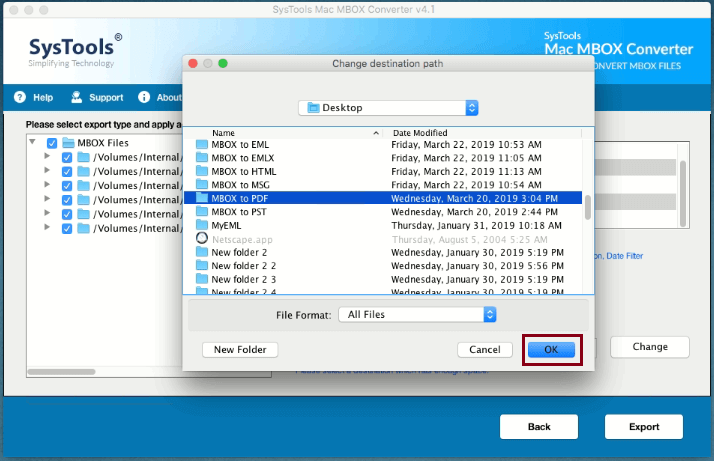The image size is (714, 461).
Task: Click the Export button
Action: (644, 426)
